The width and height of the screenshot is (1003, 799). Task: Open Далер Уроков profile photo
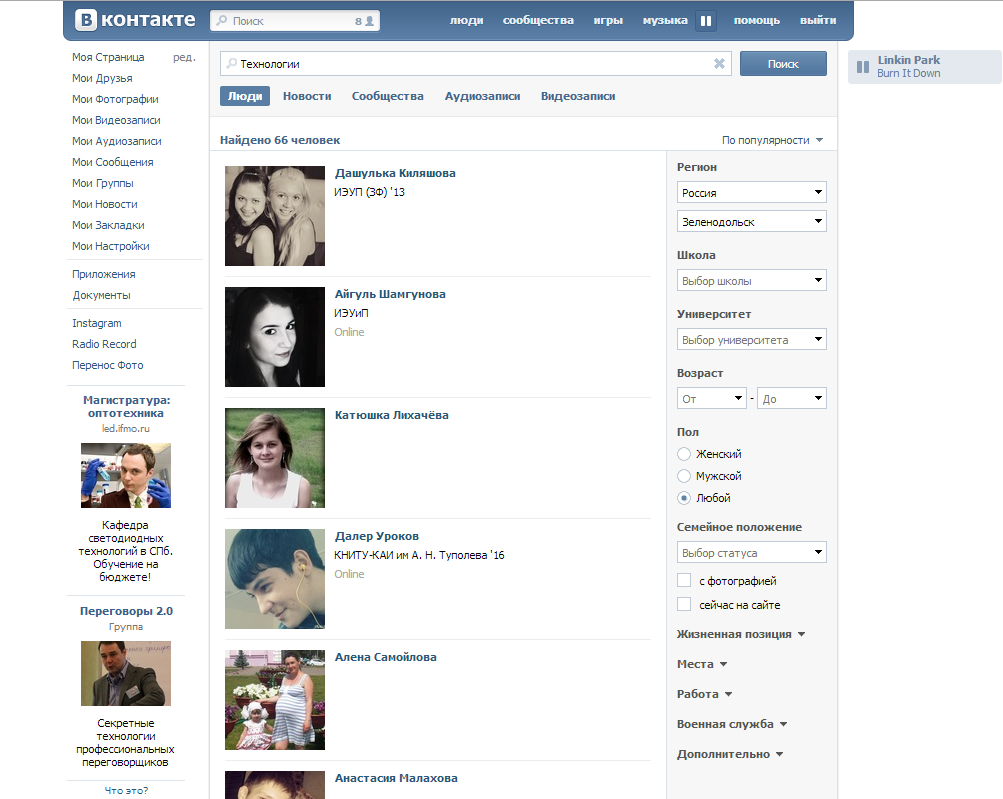point(275,579)
